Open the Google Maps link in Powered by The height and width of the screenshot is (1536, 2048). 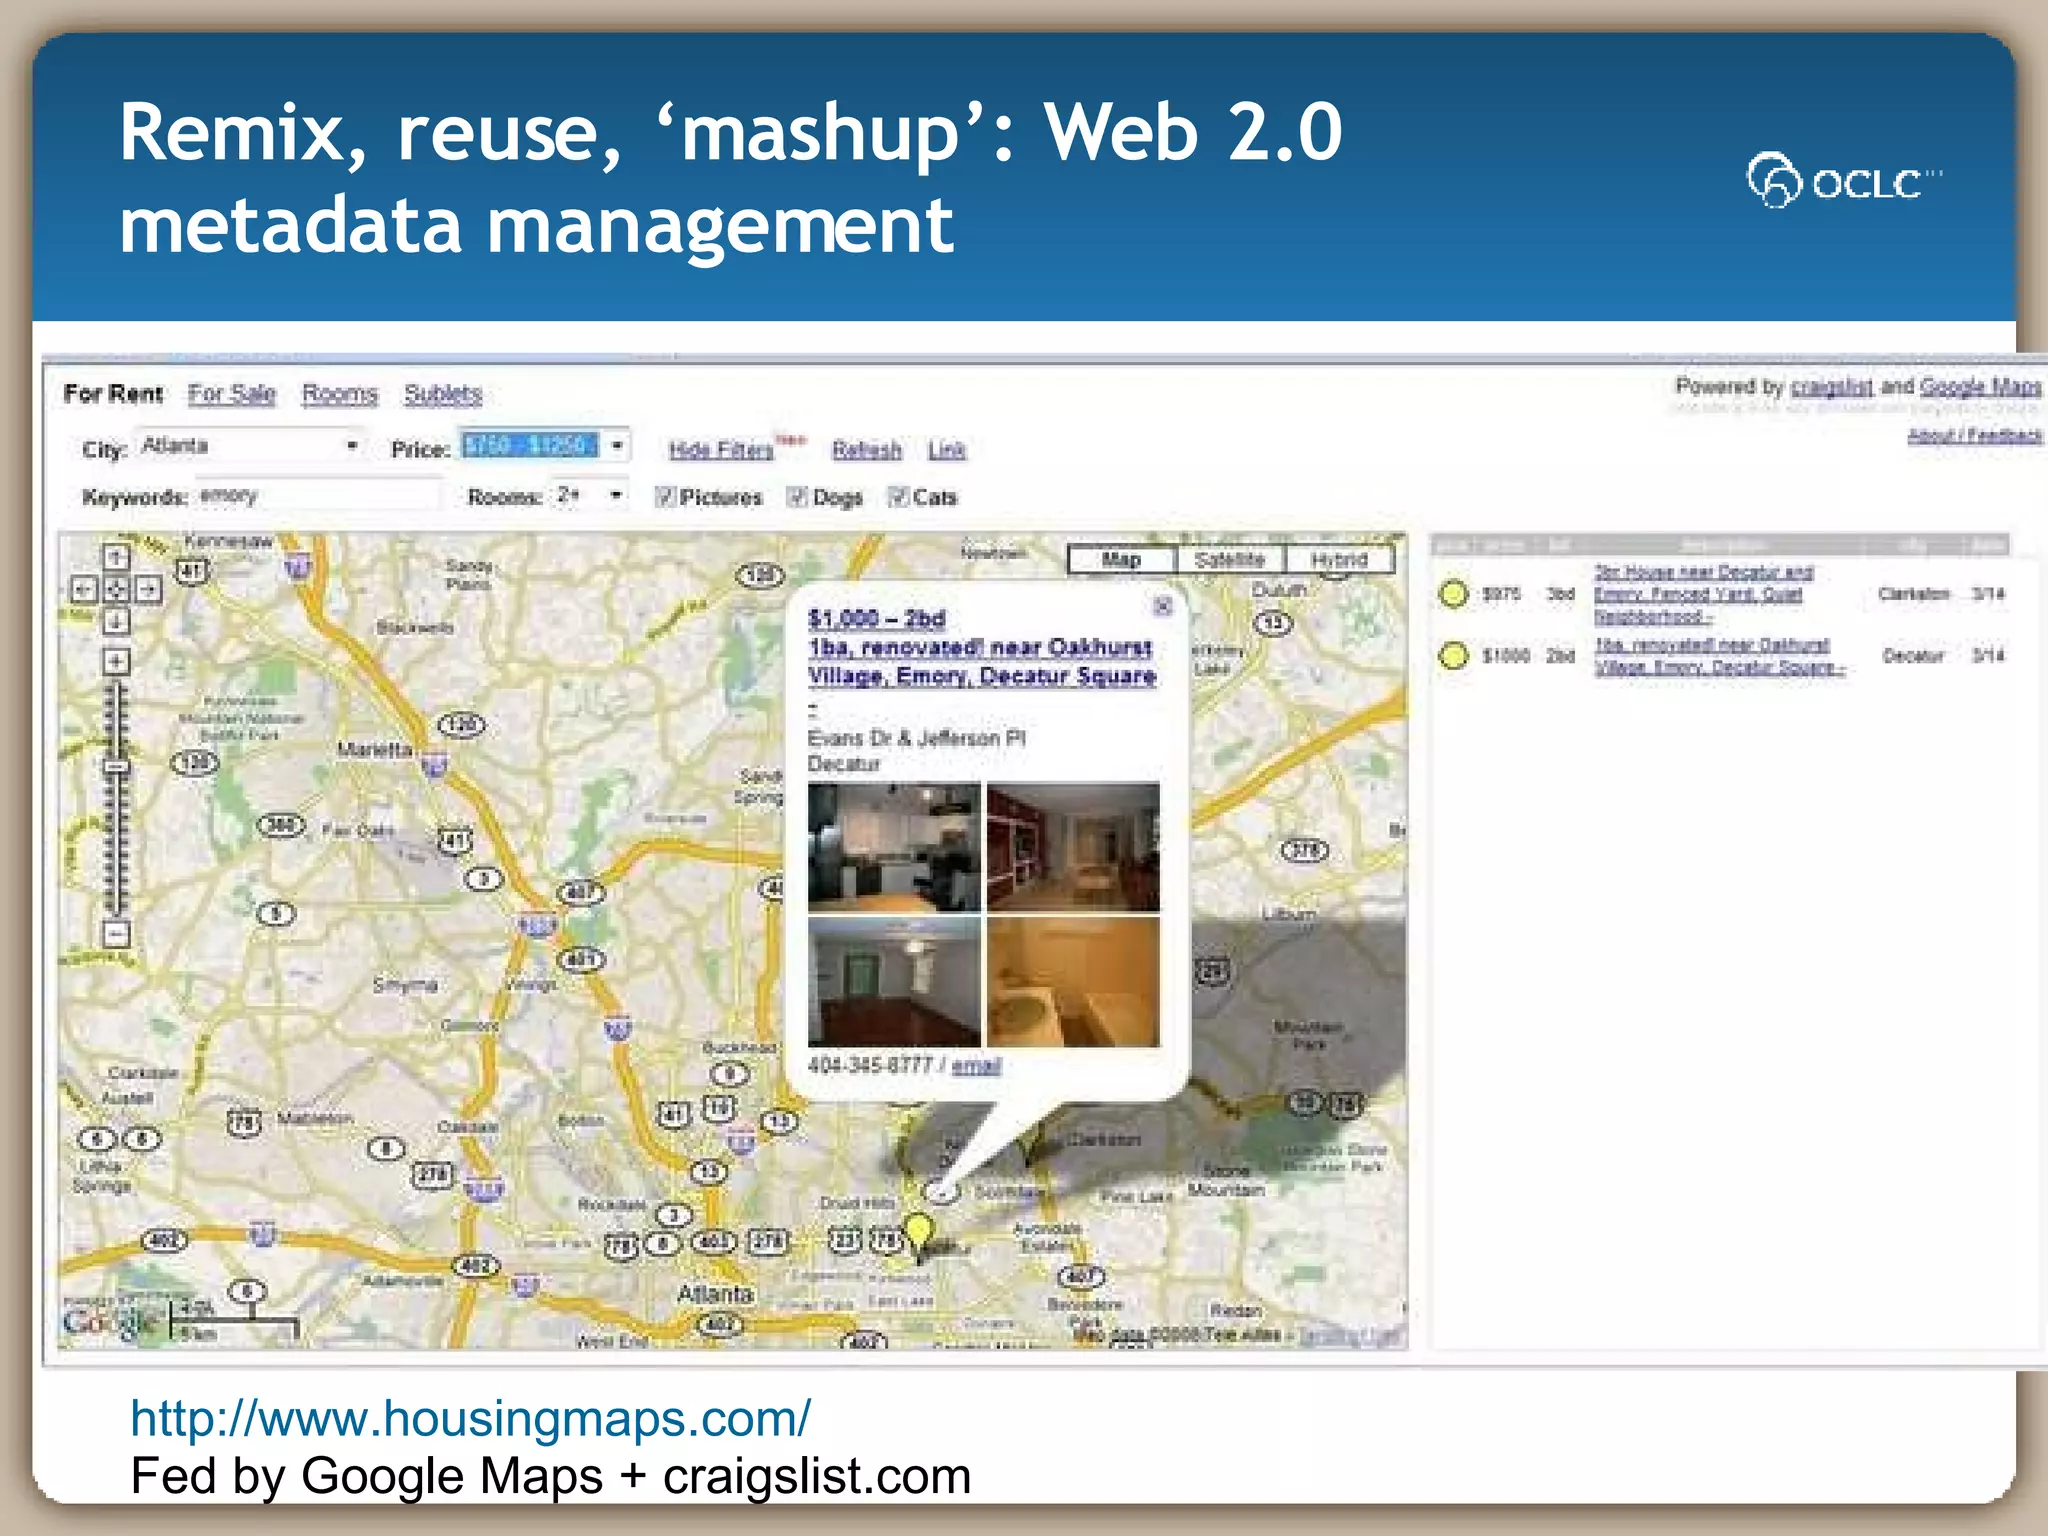point(1981,387)
